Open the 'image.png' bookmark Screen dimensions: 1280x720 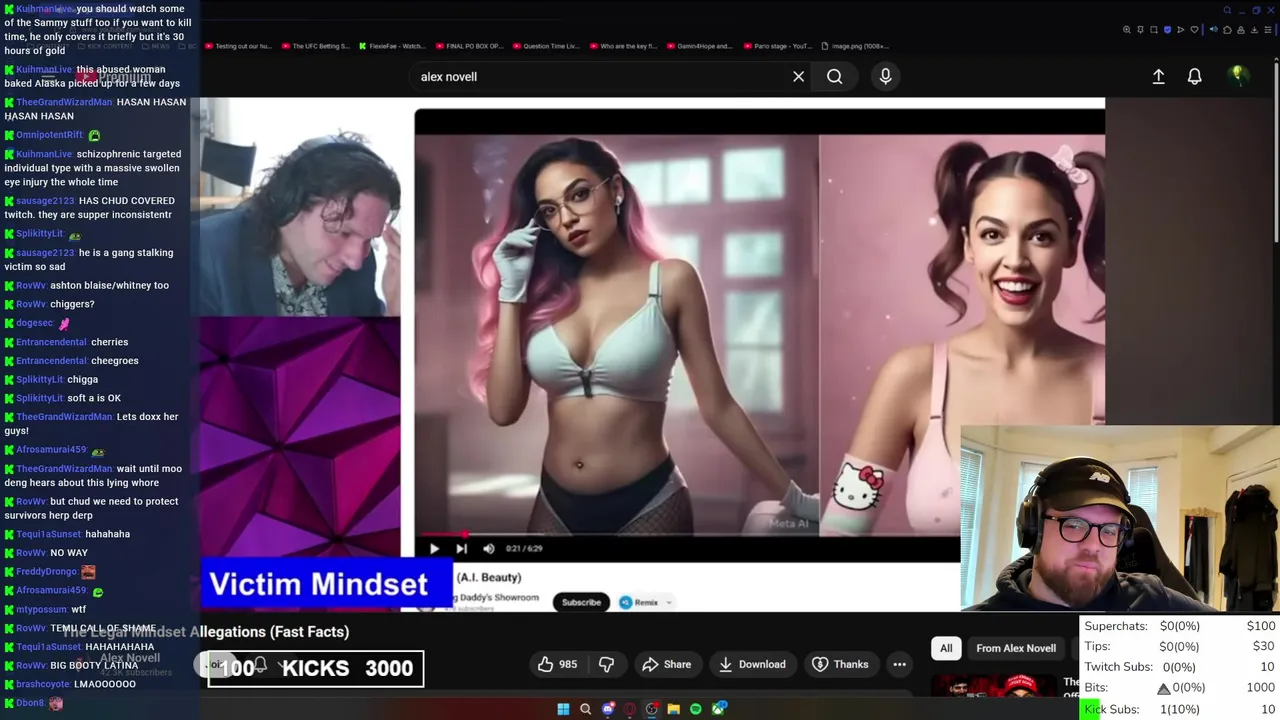tap(855, 46)
